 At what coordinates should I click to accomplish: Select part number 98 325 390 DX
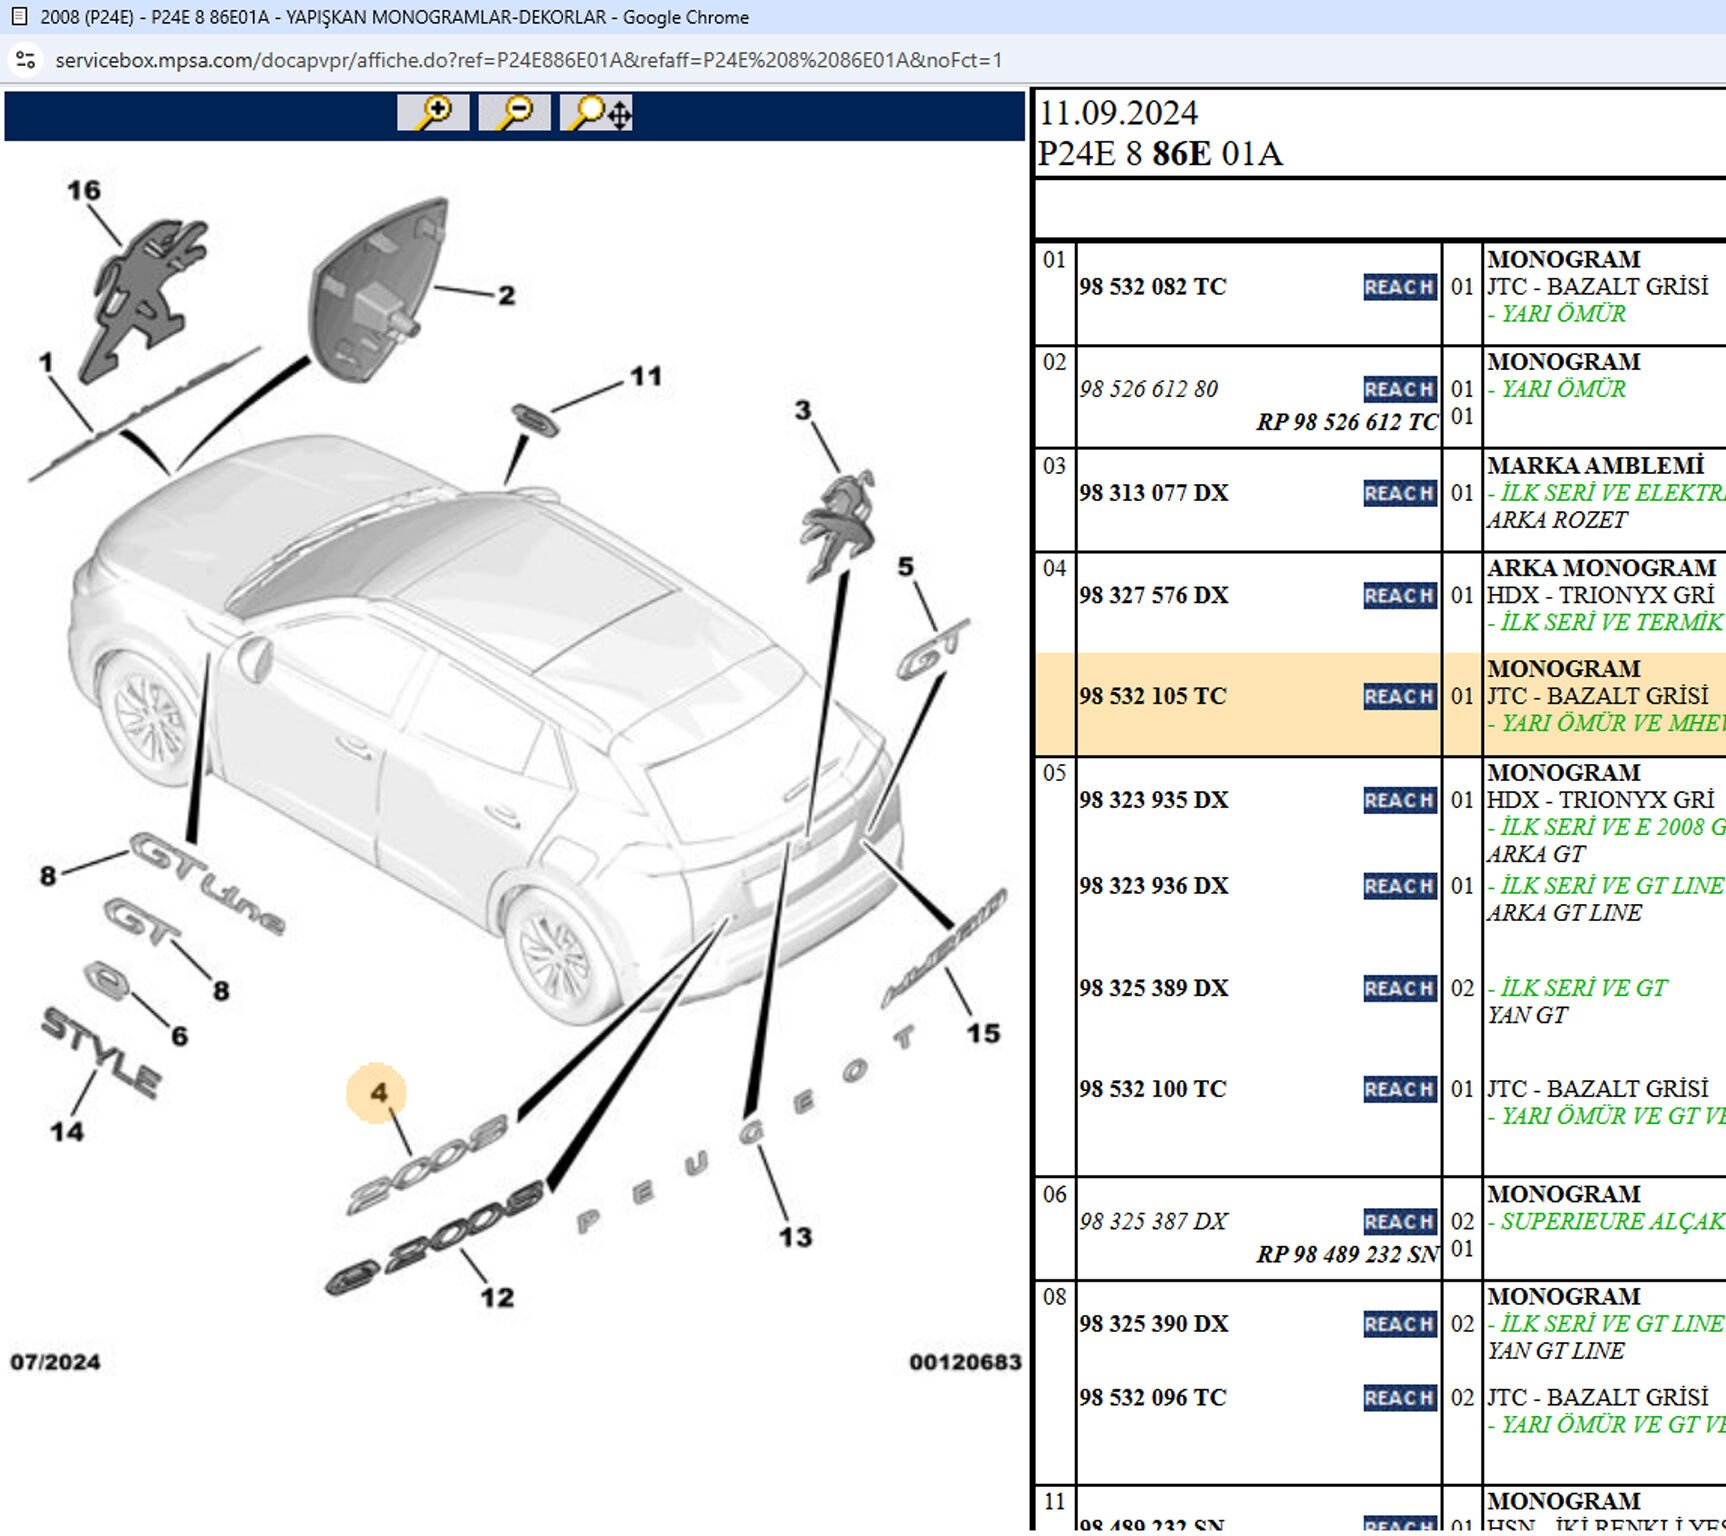1153,1324
